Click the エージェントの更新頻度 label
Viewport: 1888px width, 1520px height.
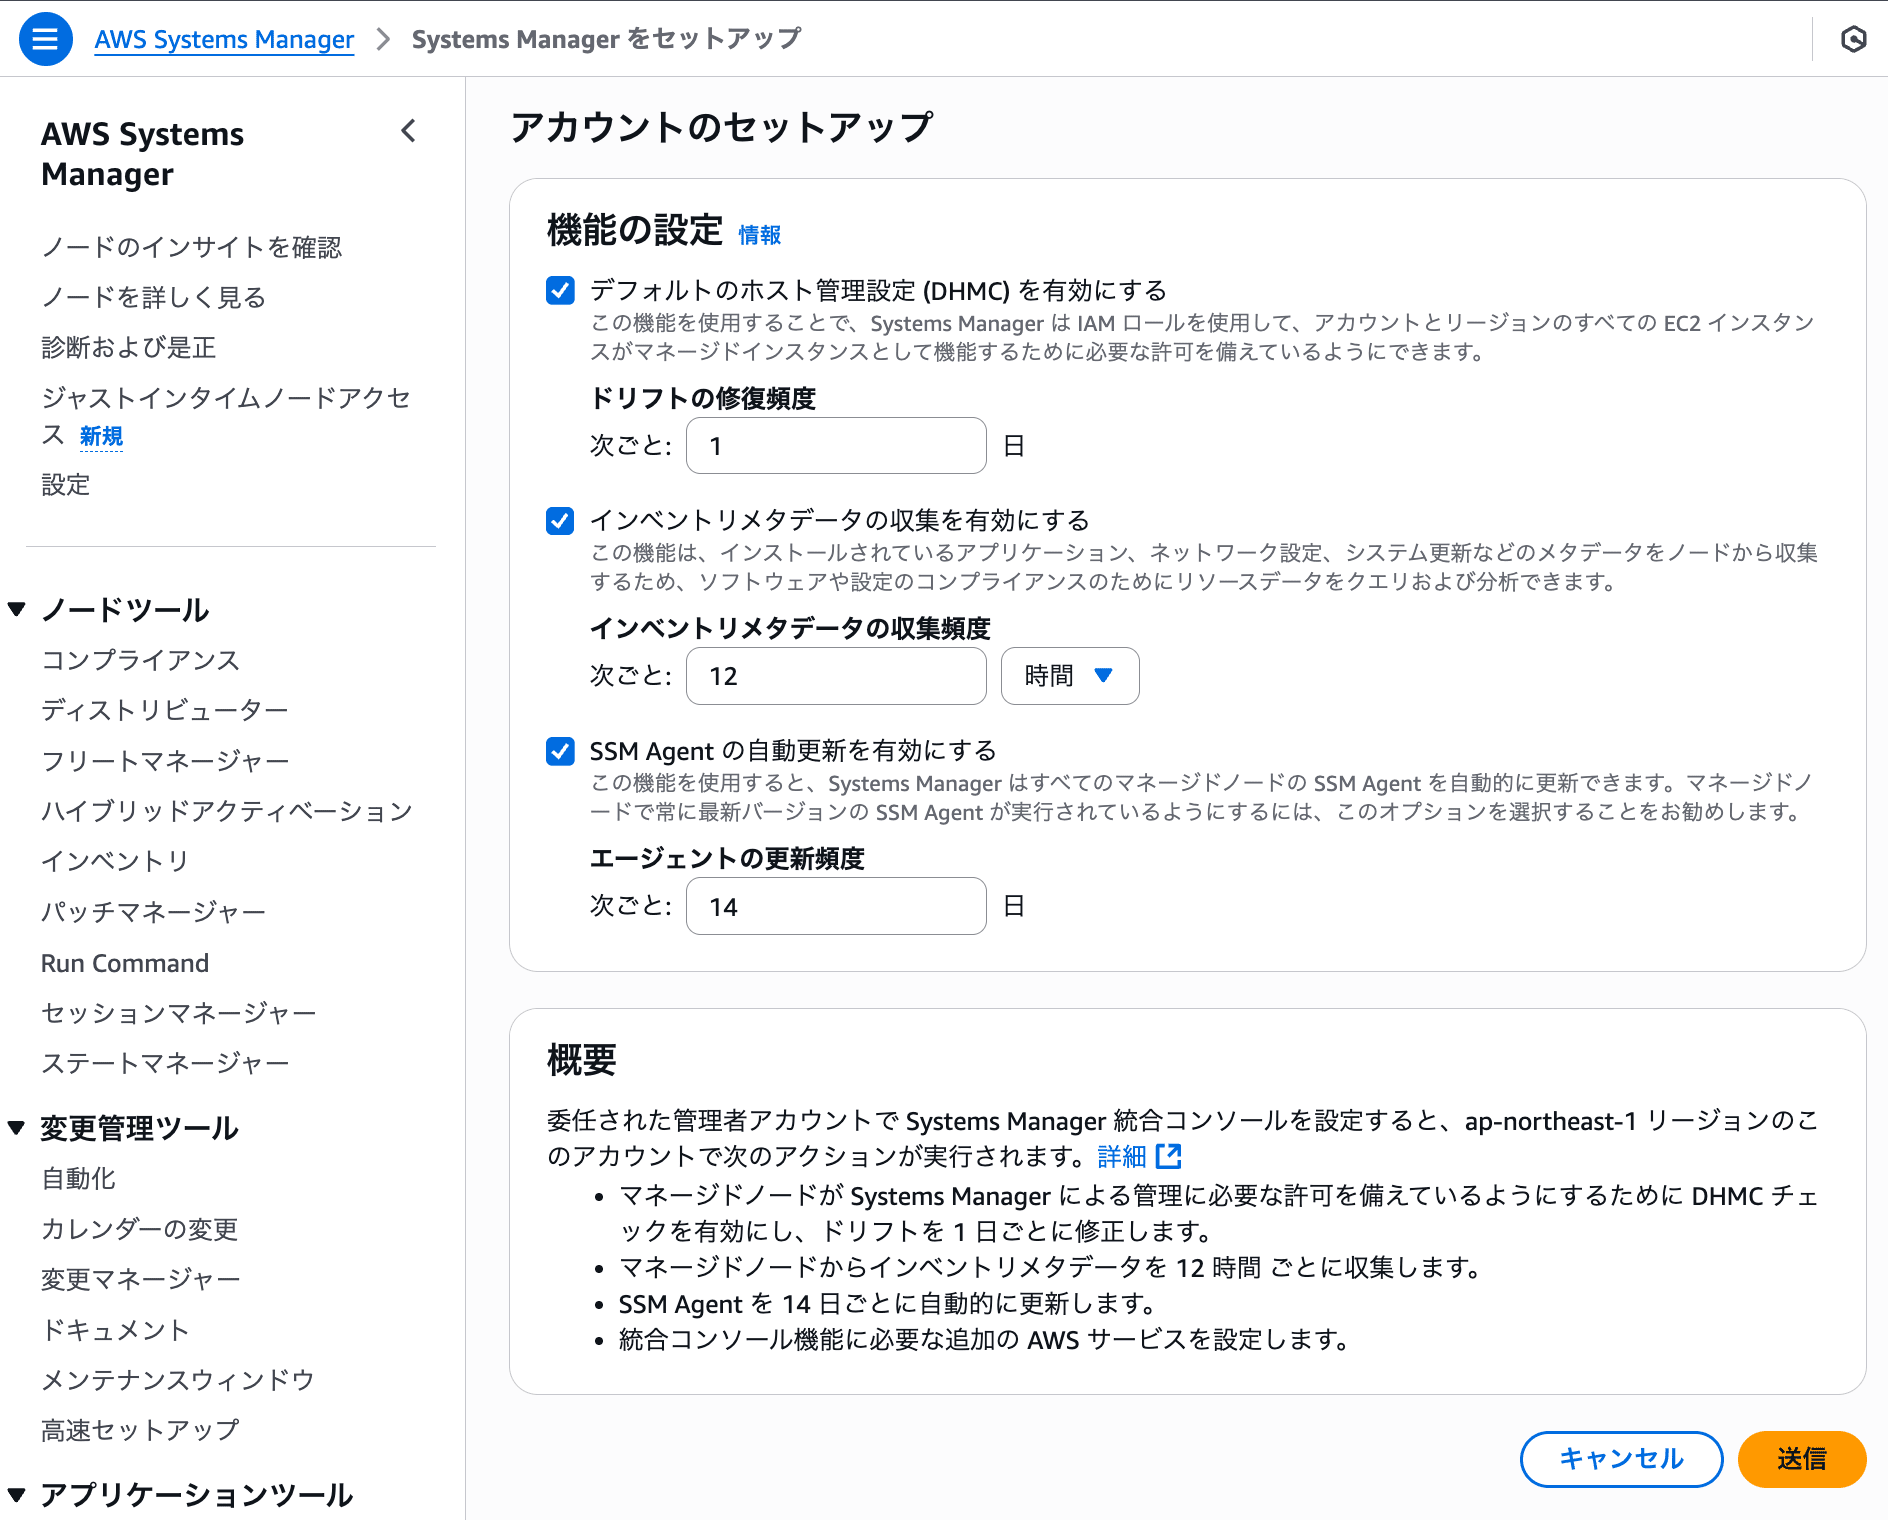point(727,858)
